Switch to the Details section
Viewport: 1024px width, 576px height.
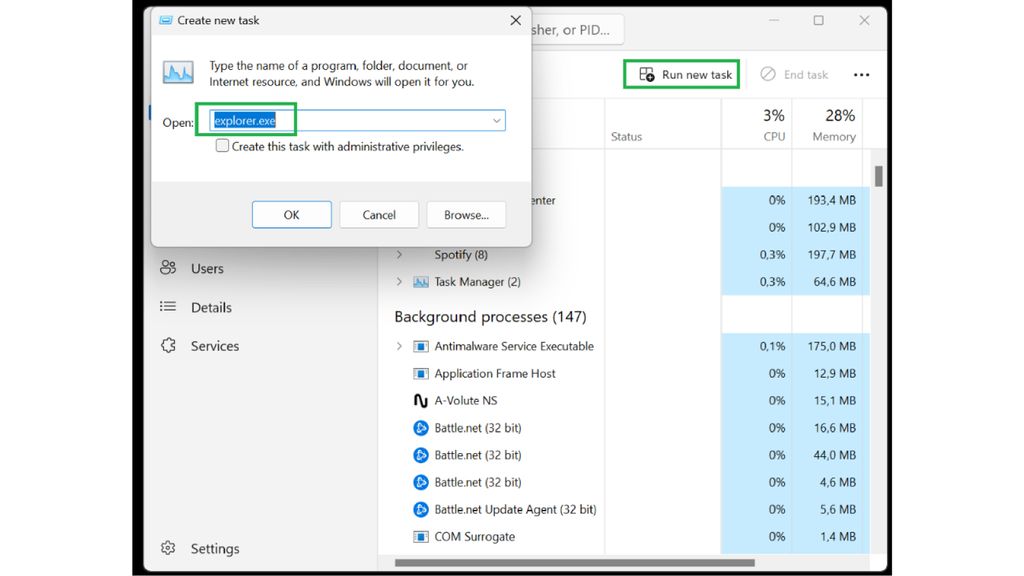[x=210, y=307]
